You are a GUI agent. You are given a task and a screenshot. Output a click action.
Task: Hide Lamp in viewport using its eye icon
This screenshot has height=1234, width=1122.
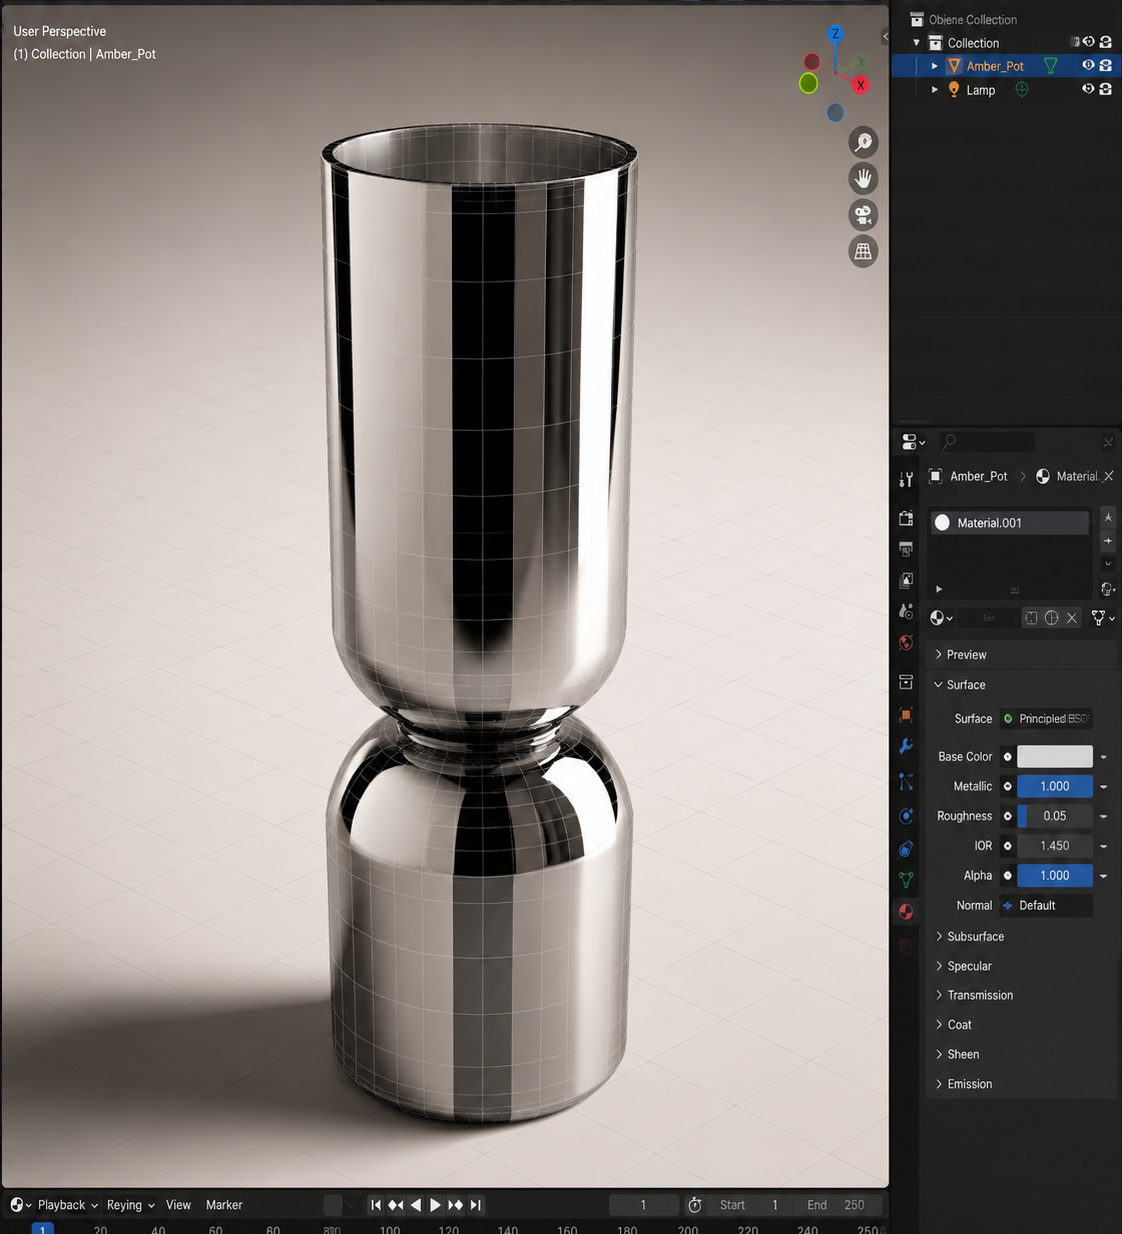(x=1088, y=89)
